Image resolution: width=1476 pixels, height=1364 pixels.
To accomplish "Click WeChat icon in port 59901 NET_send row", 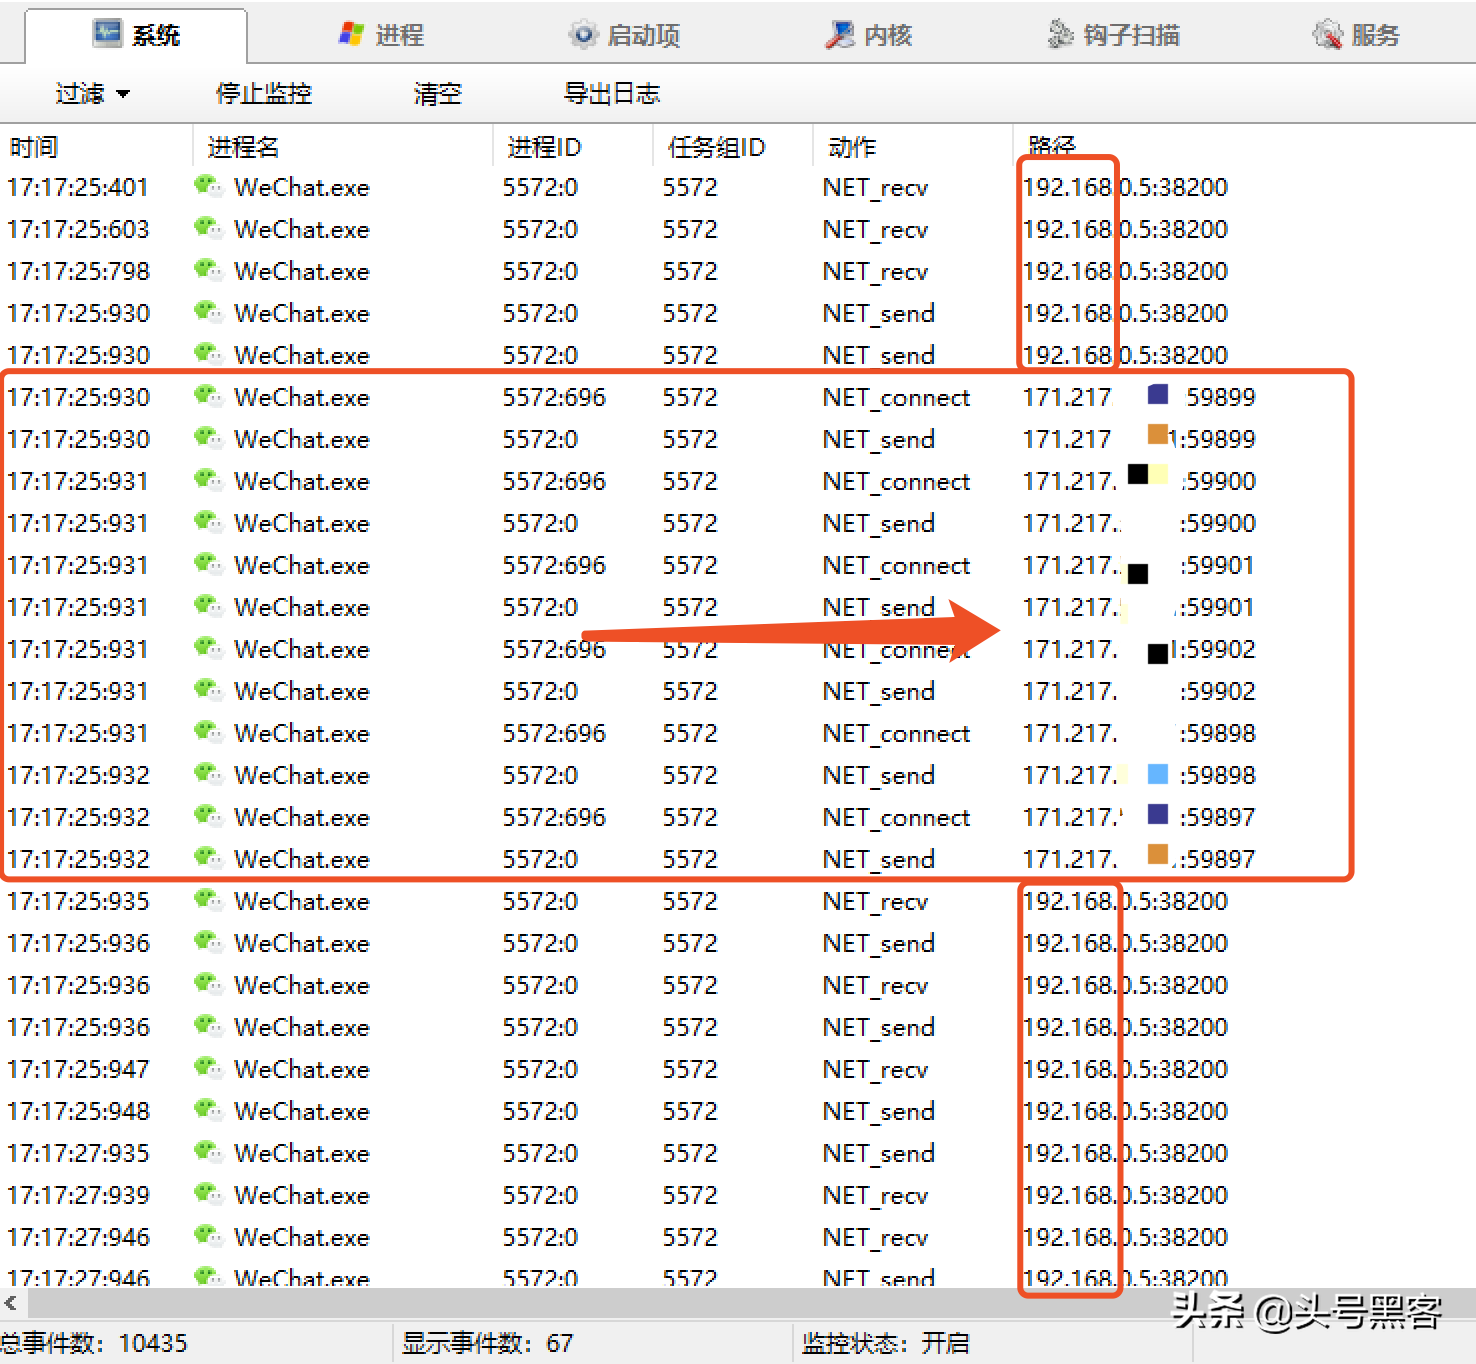I will click(208, 606).
